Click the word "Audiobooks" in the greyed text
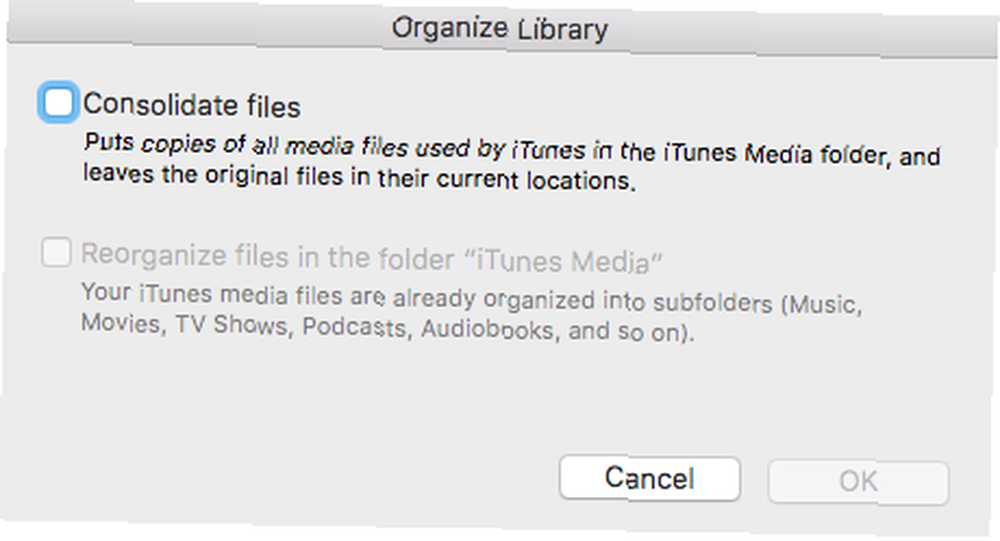The width and height of the screenshot is (1000, 541). point(488,329)
